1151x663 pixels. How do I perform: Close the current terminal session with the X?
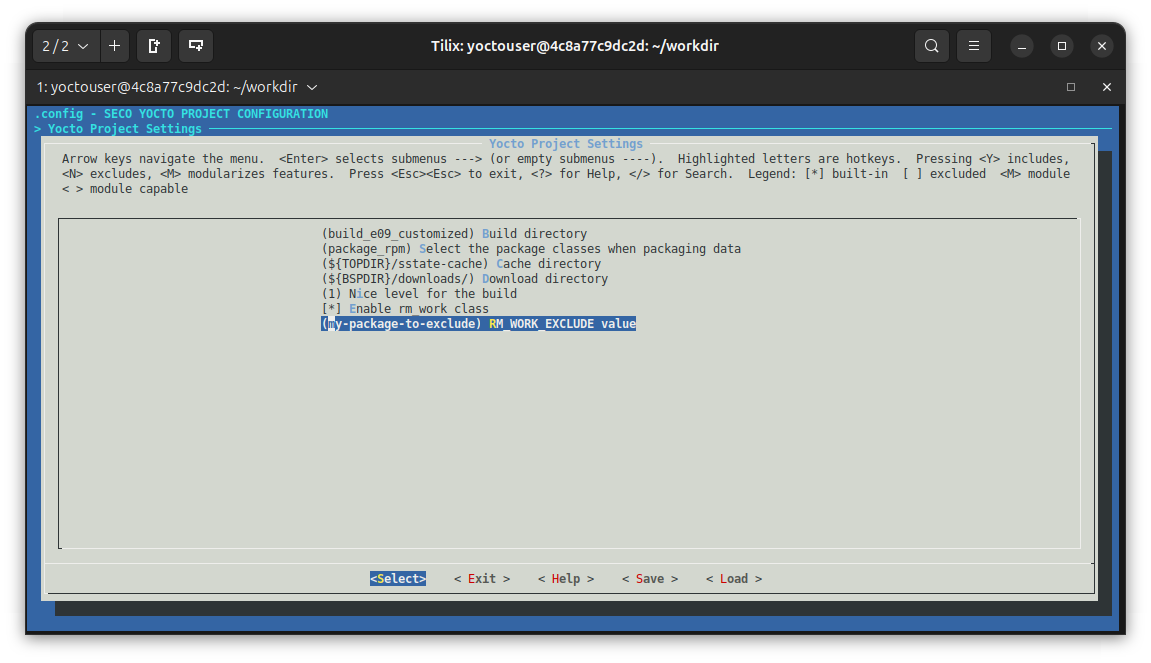click(x=1107, y=87)
